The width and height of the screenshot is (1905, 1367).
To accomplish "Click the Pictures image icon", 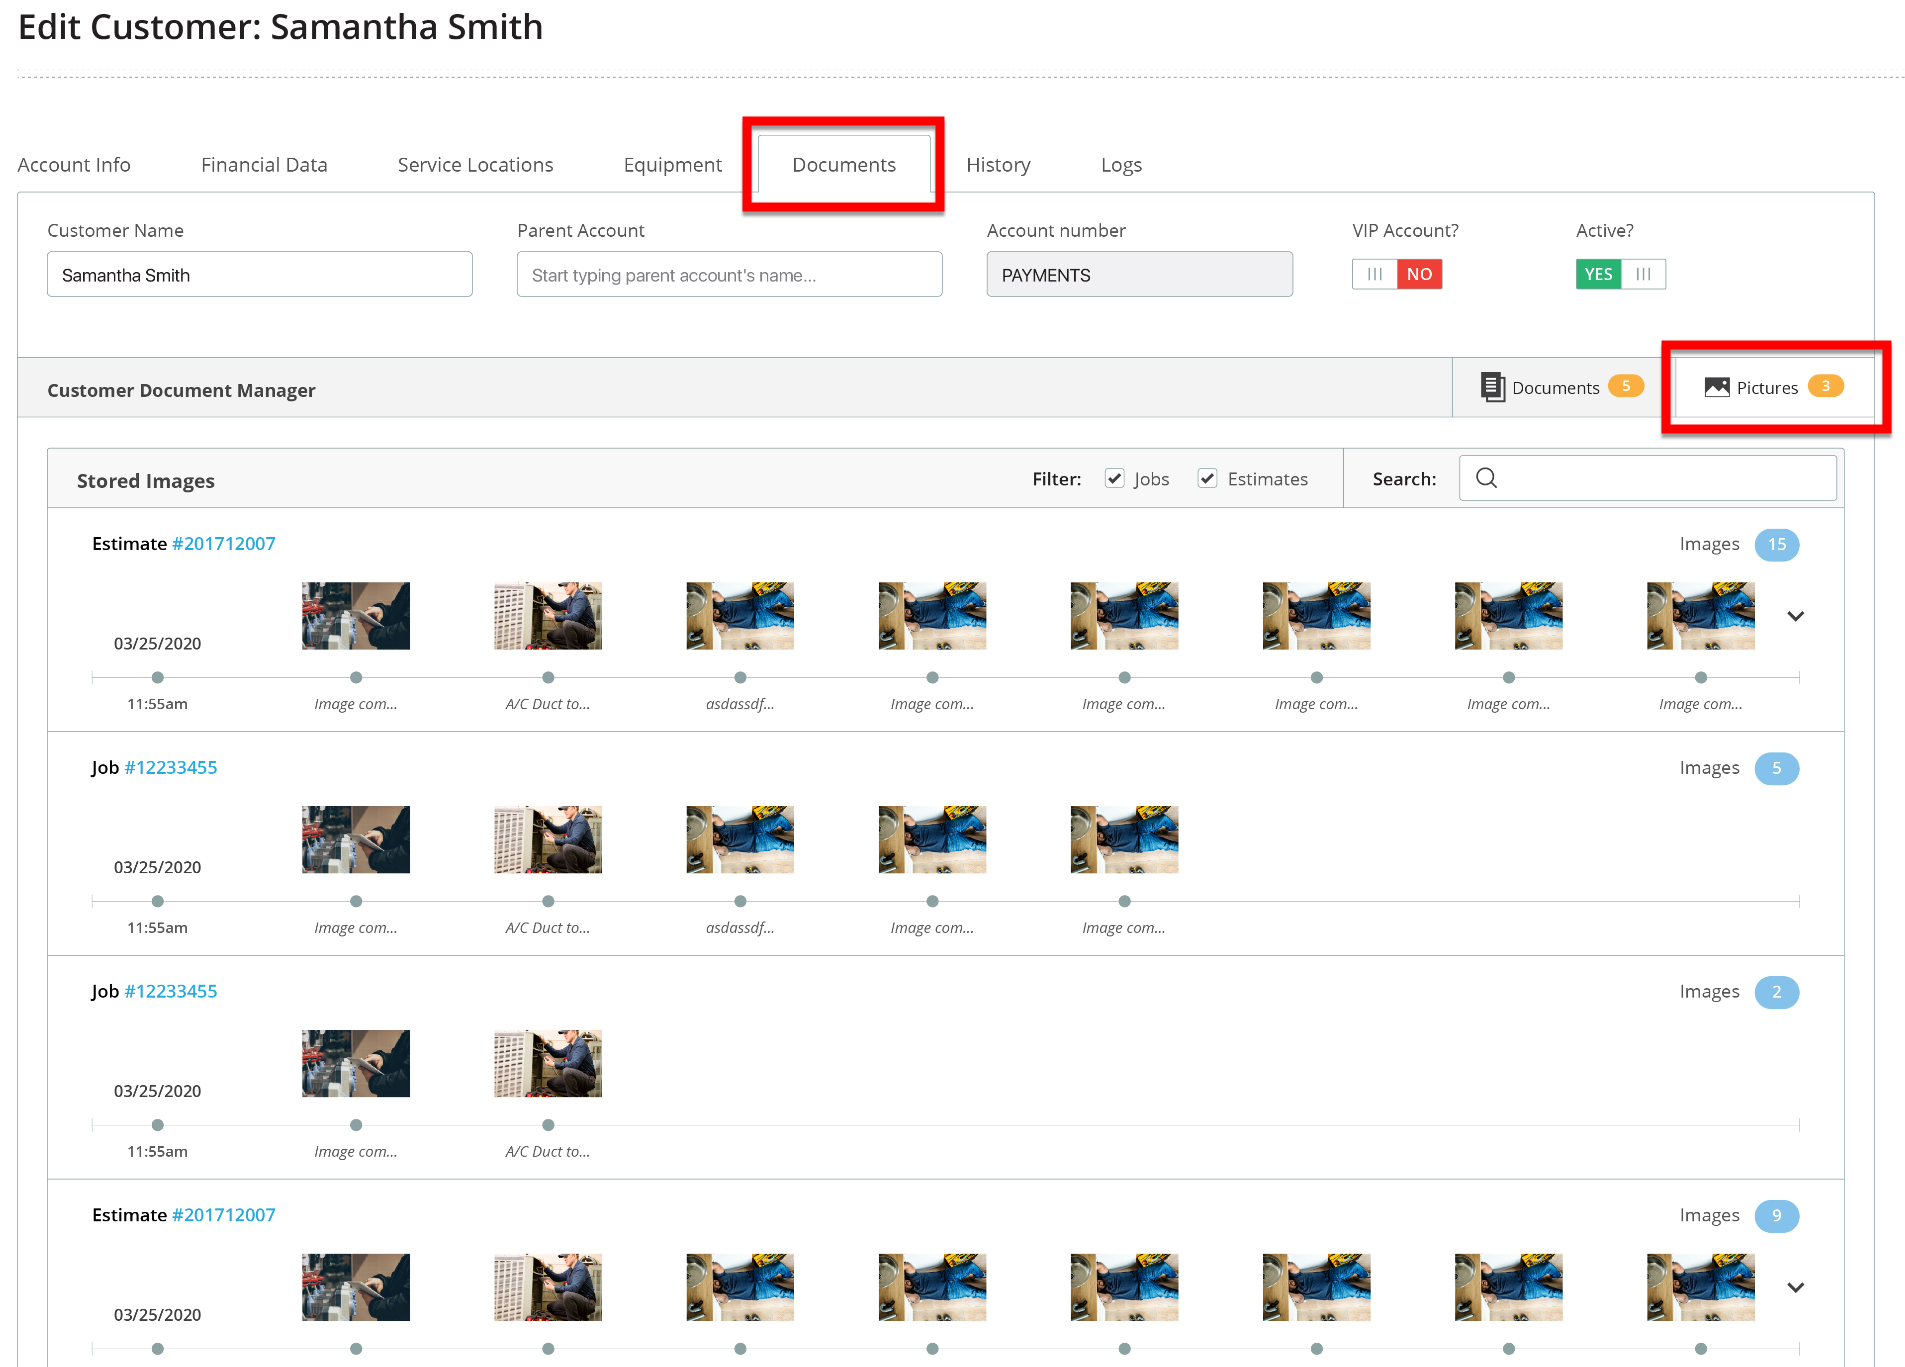I will (x=1716, y=387).
